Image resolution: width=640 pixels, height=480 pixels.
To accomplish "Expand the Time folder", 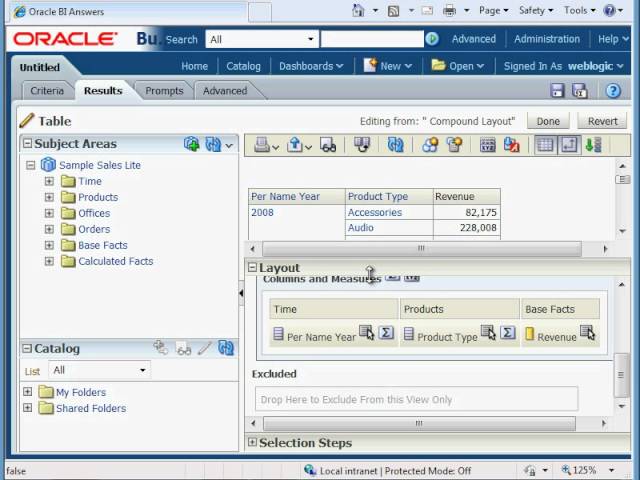I will point(49,181).
